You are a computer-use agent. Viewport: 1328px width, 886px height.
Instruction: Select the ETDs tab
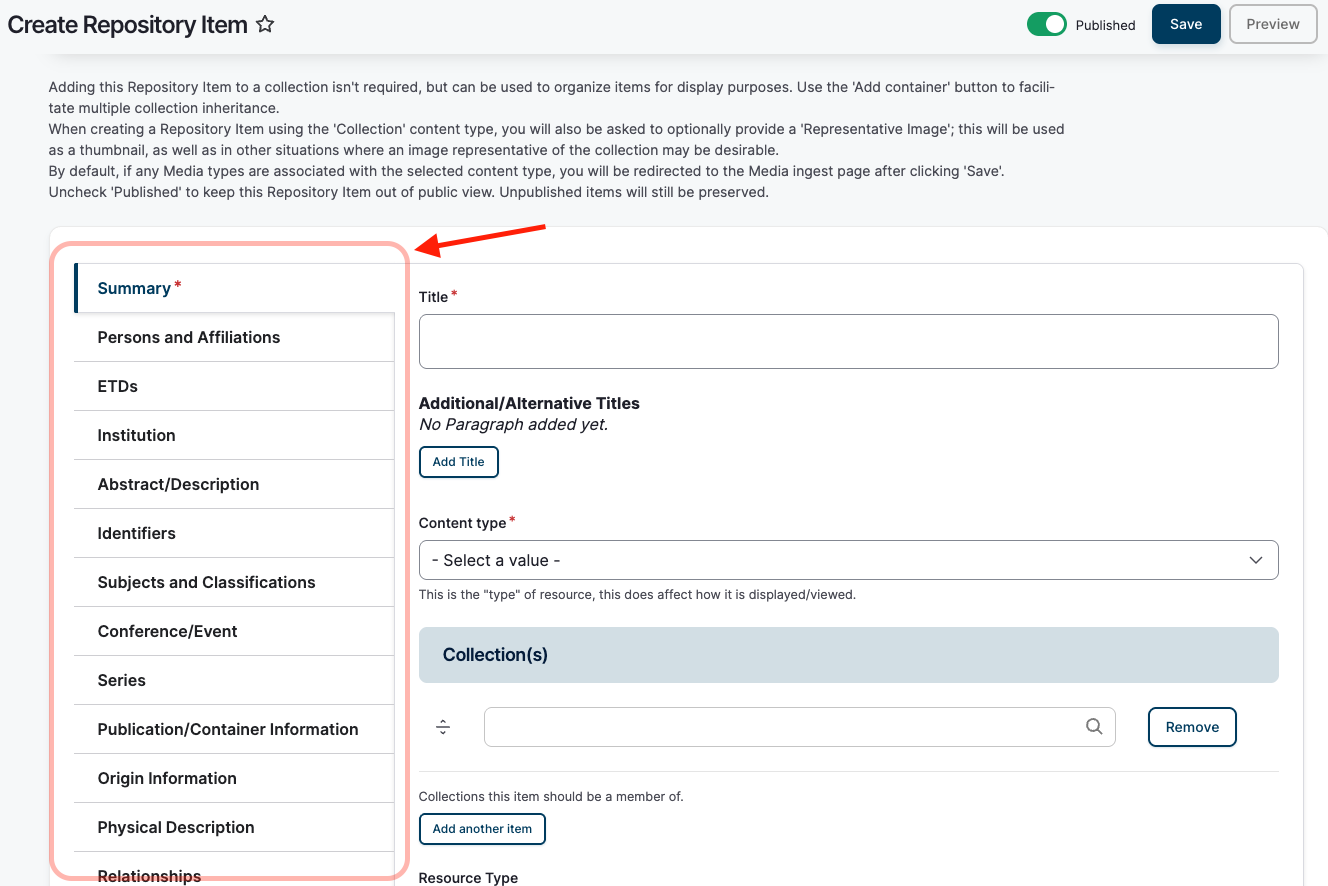[x=235, y=386]
